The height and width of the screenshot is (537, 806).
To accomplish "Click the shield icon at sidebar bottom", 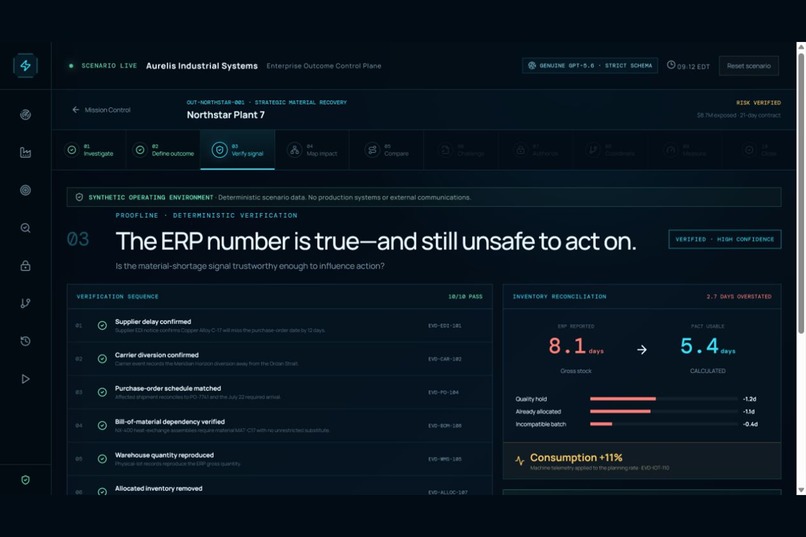I will click(x=25, y=480).
